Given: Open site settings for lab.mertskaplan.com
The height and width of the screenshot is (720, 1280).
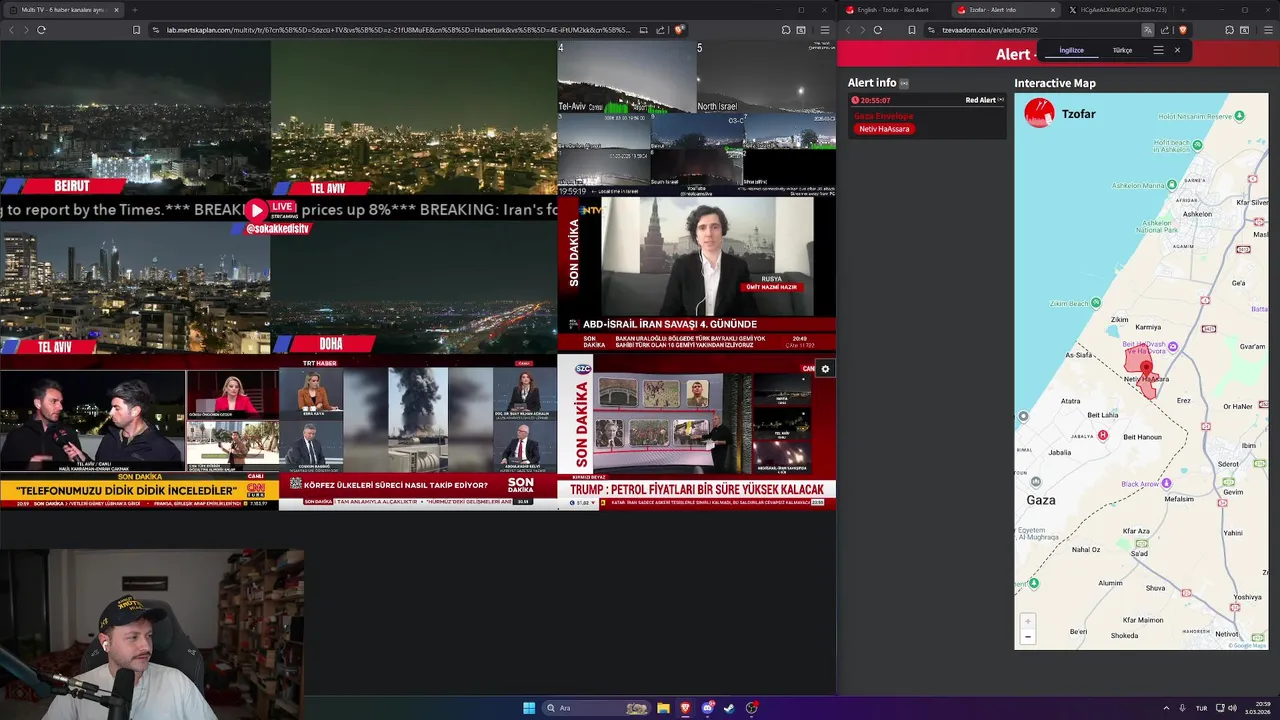Looking at the screenshot, I should tap(156, 30).
